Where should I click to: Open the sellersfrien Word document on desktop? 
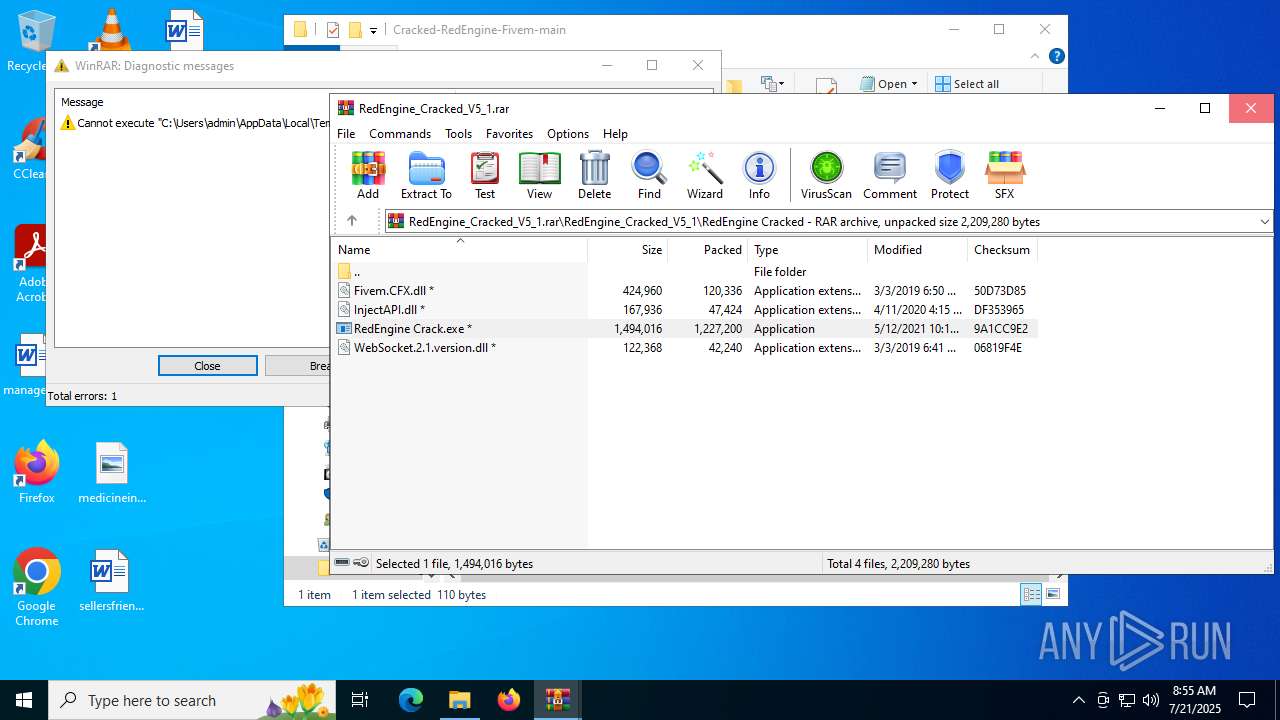(x=110, y=581)
